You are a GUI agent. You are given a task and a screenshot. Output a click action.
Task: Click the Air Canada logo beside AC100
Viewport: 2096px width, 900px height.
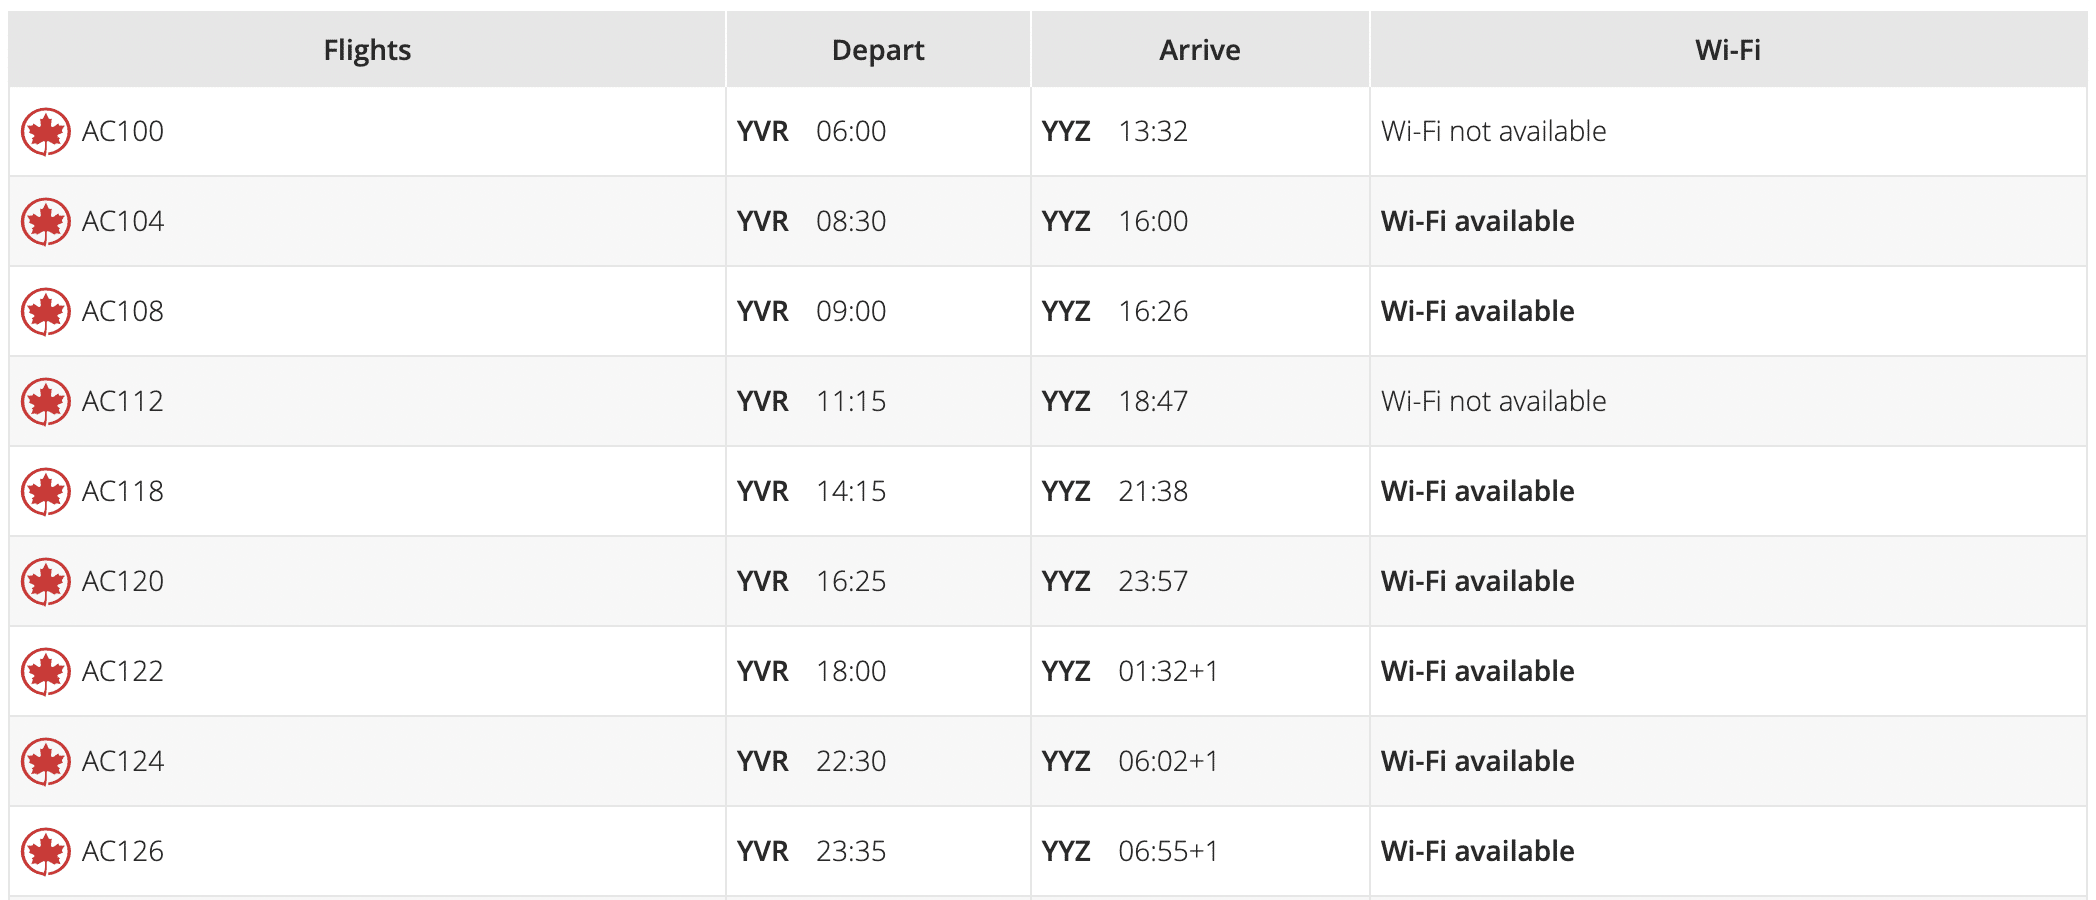(x=46, y=132)
